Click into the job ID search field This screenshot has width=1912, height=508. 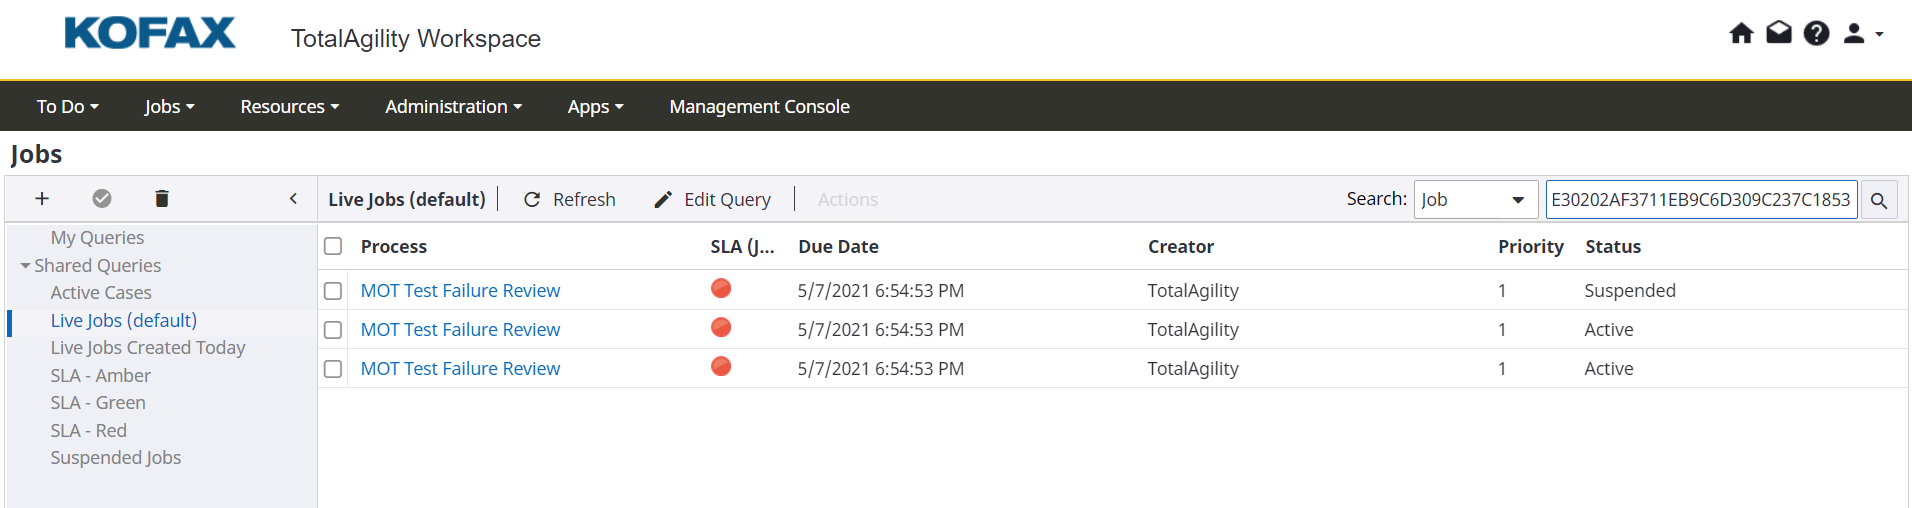click(1700, 200)
